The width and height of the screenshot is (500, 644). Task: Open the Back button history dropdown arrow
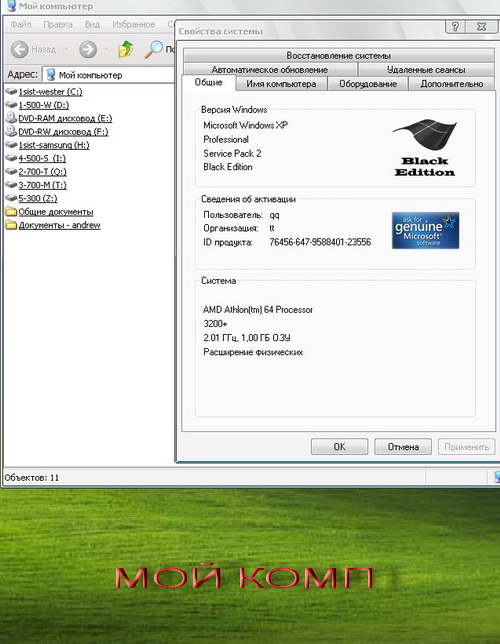66,50
